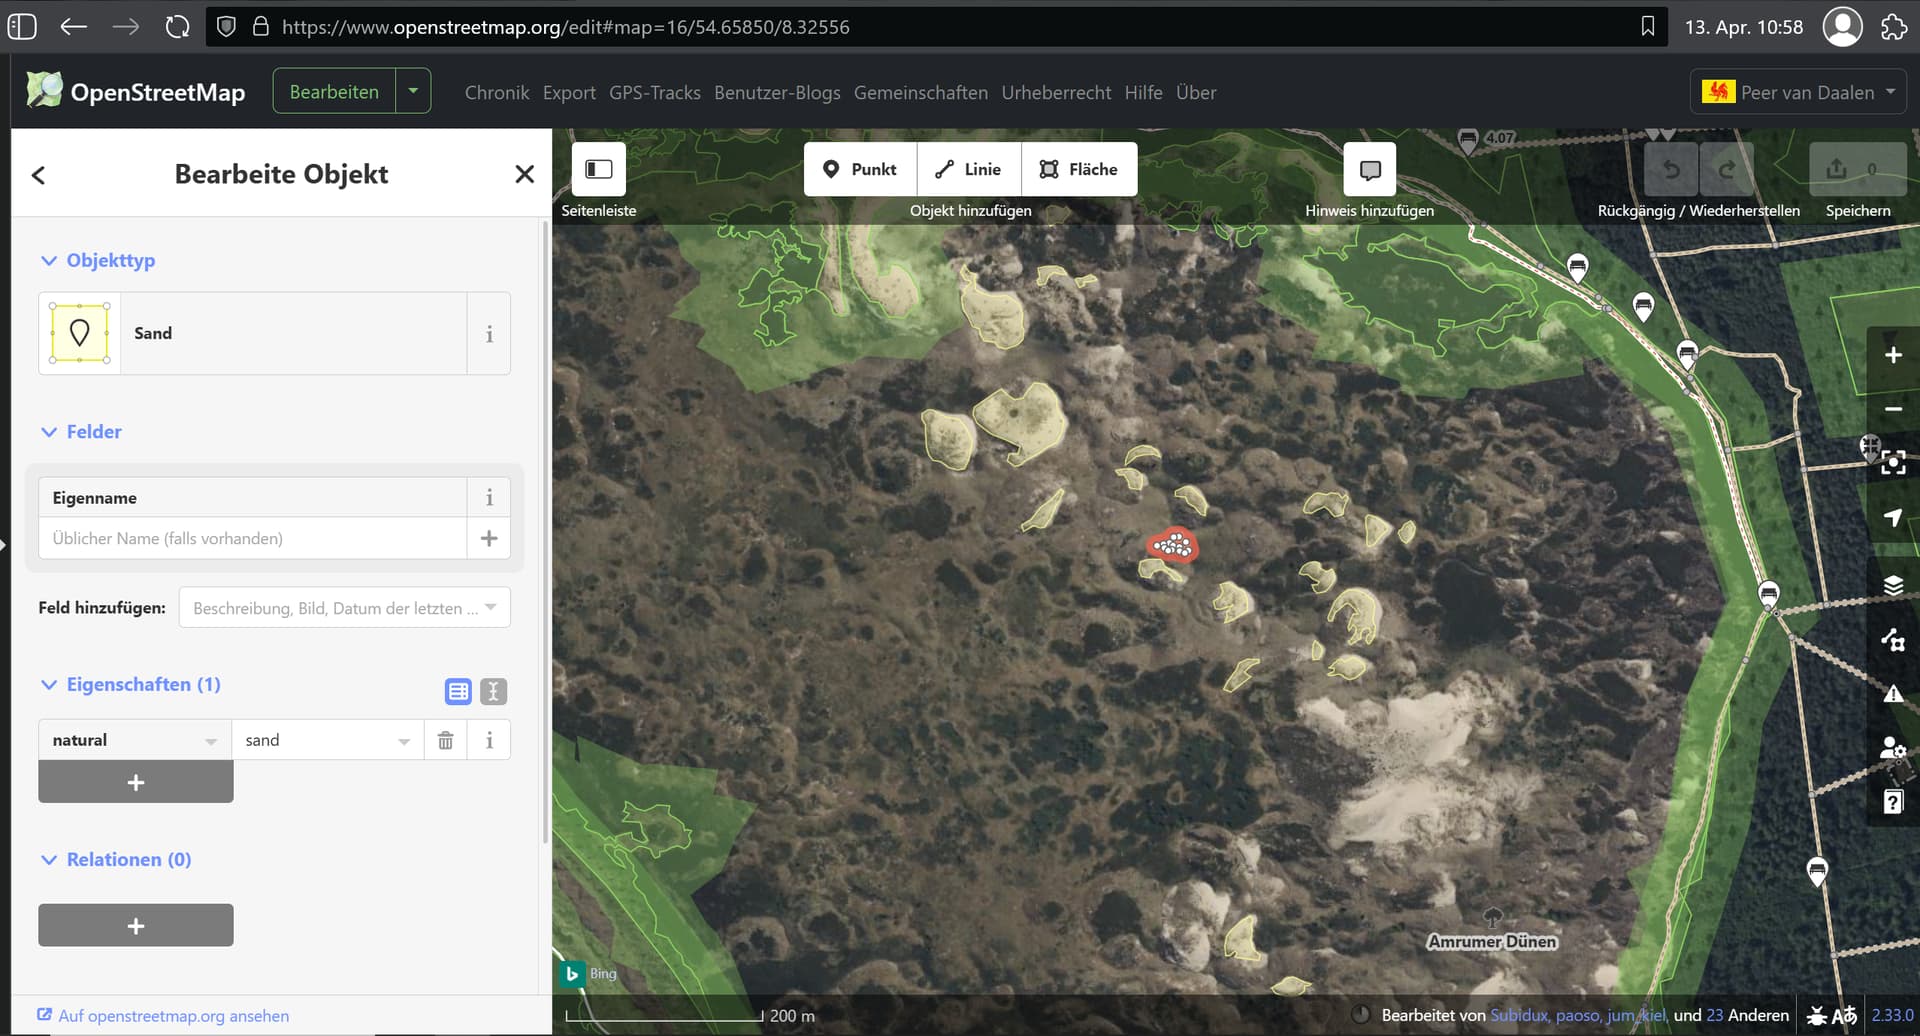Add a relation with plus button
The image size is (1920, 1036).
pyautogui.click(x=136, y=926)
